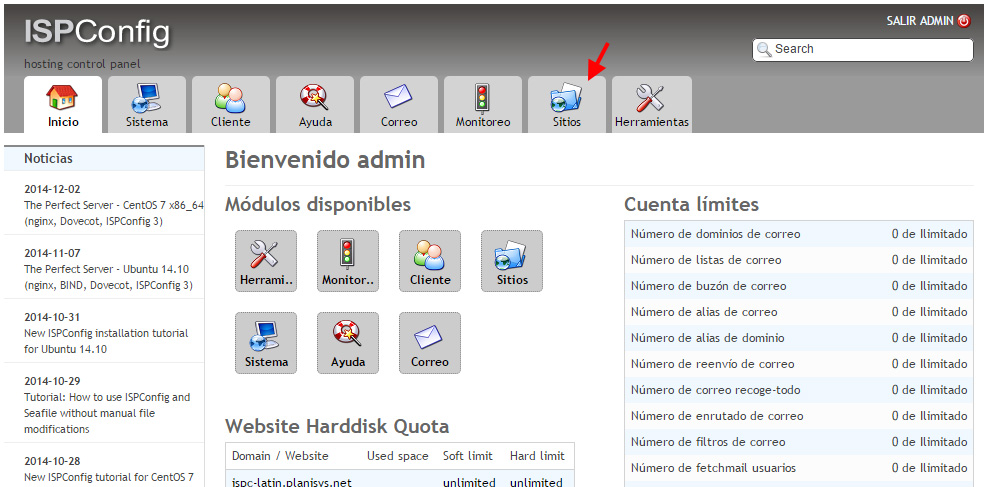
Task: Click the magnifier icon in search box
Action: click(764, 49)
